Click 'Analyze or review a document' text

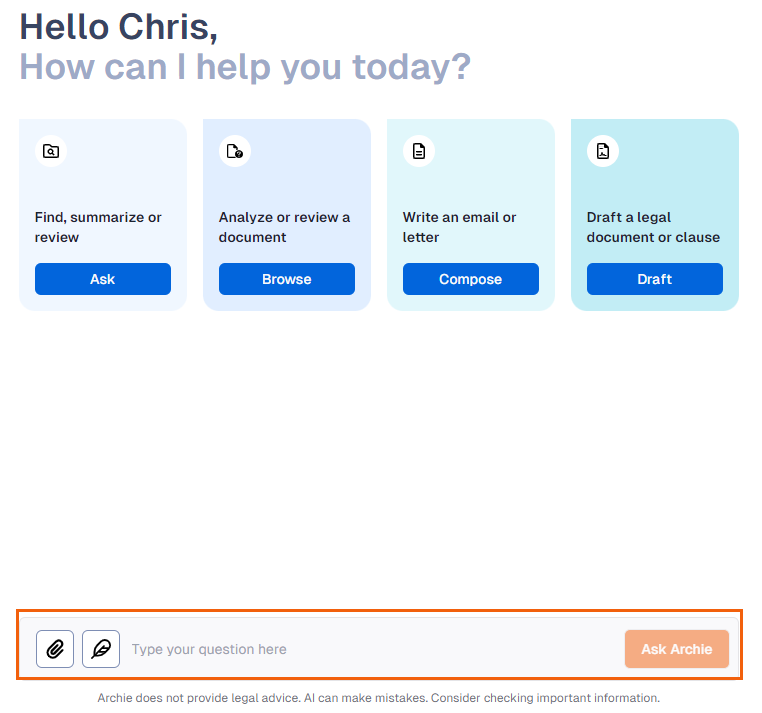tap(284, 227)
